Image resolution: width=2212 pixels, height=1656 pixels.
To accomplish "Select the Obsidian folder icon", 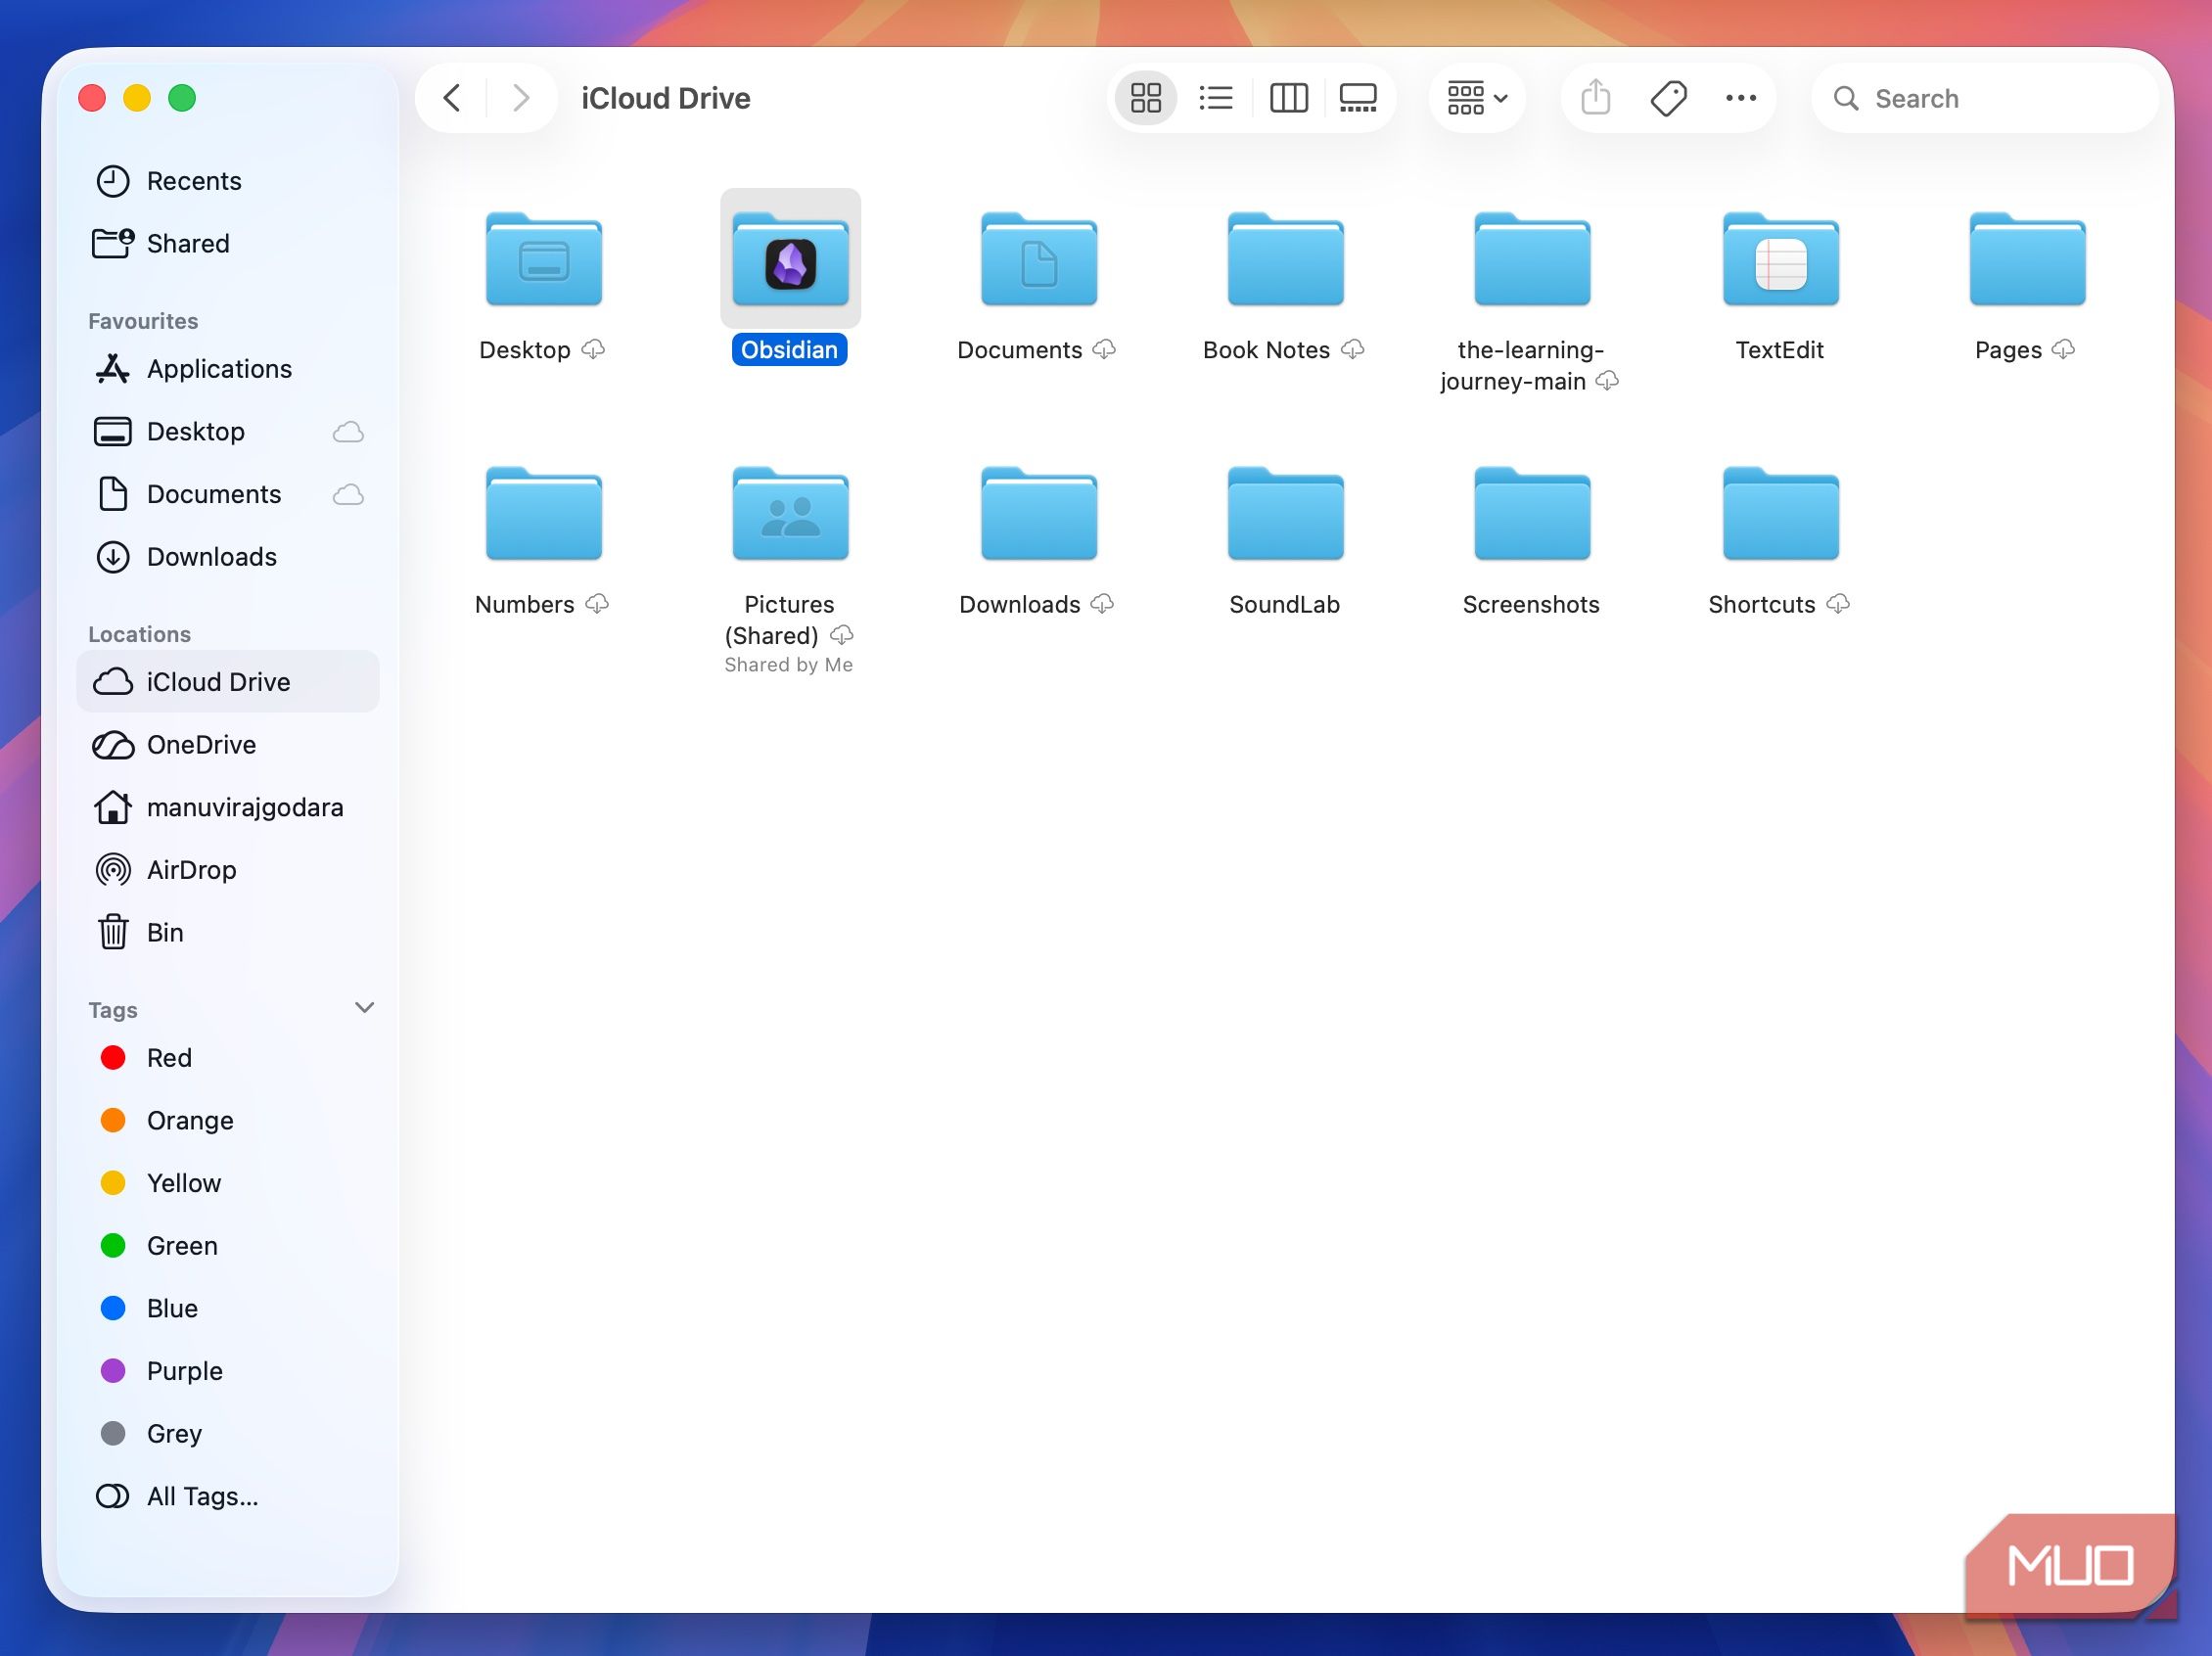I will coord(790,259).
